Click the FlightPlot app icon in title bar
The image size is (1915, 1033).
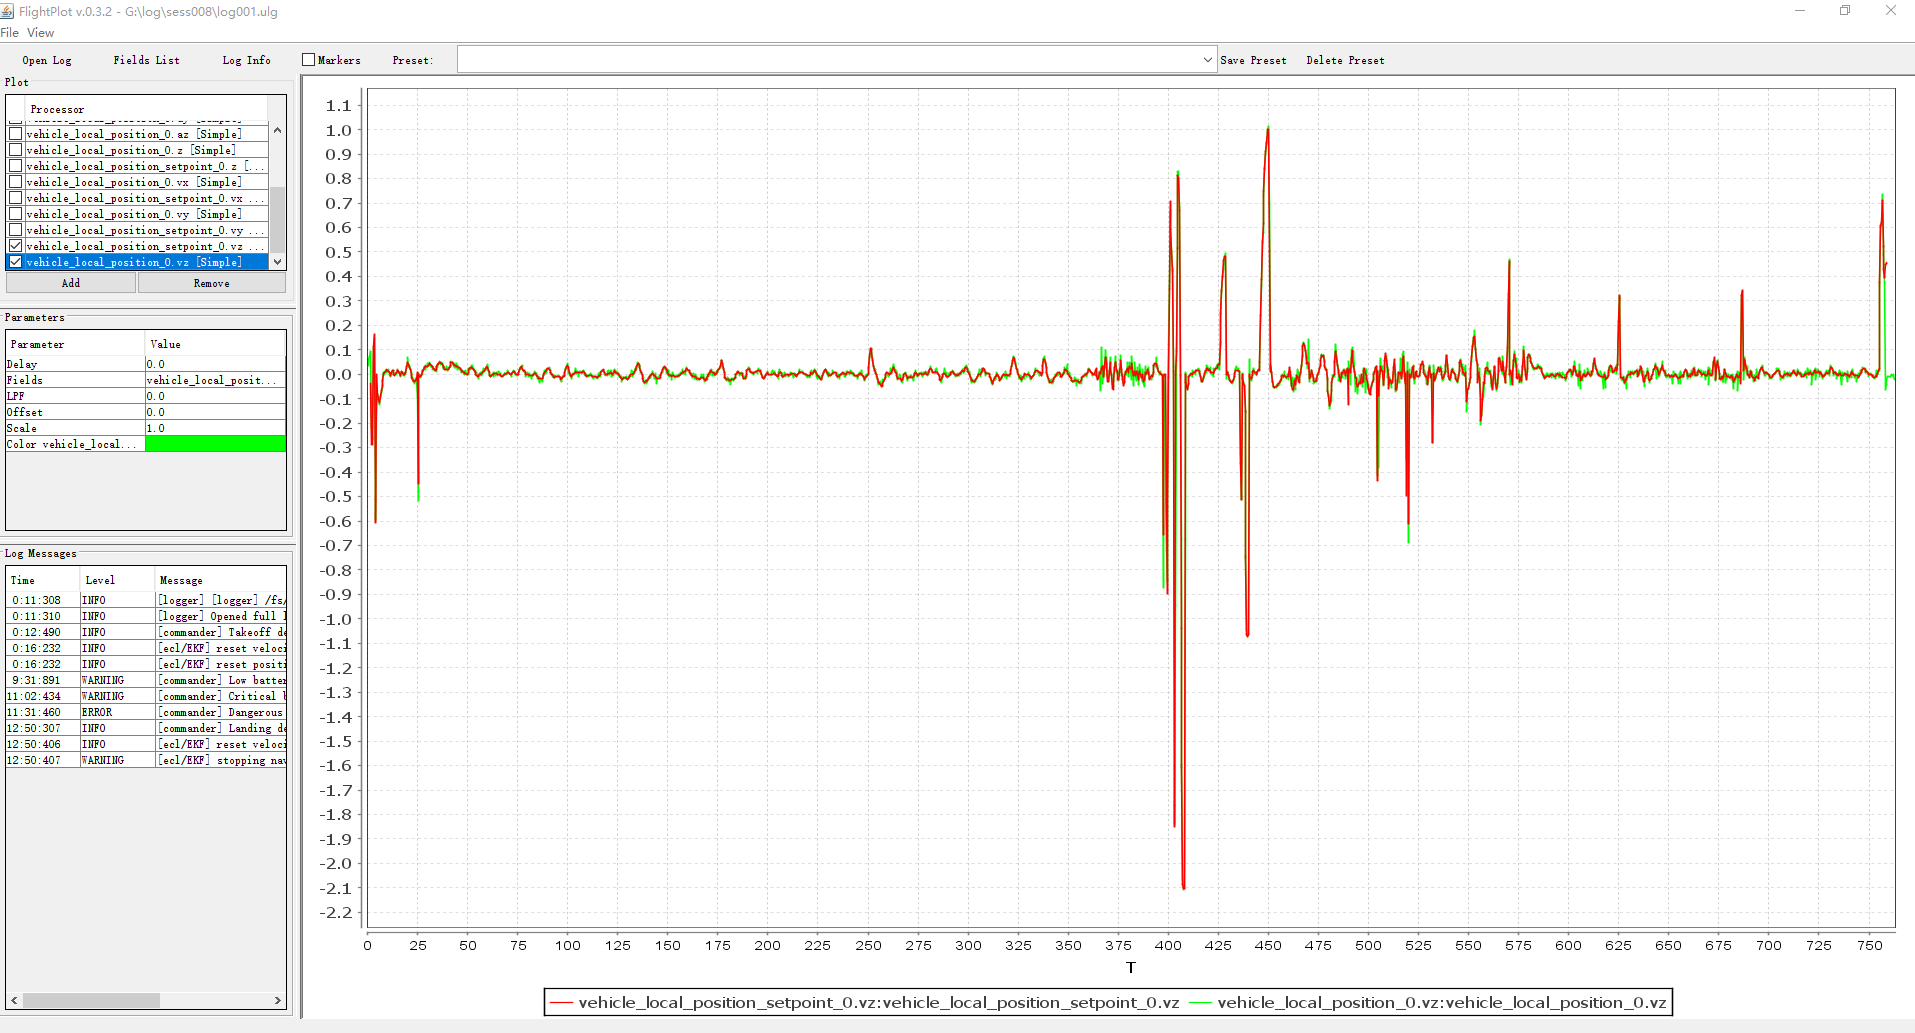8,11
